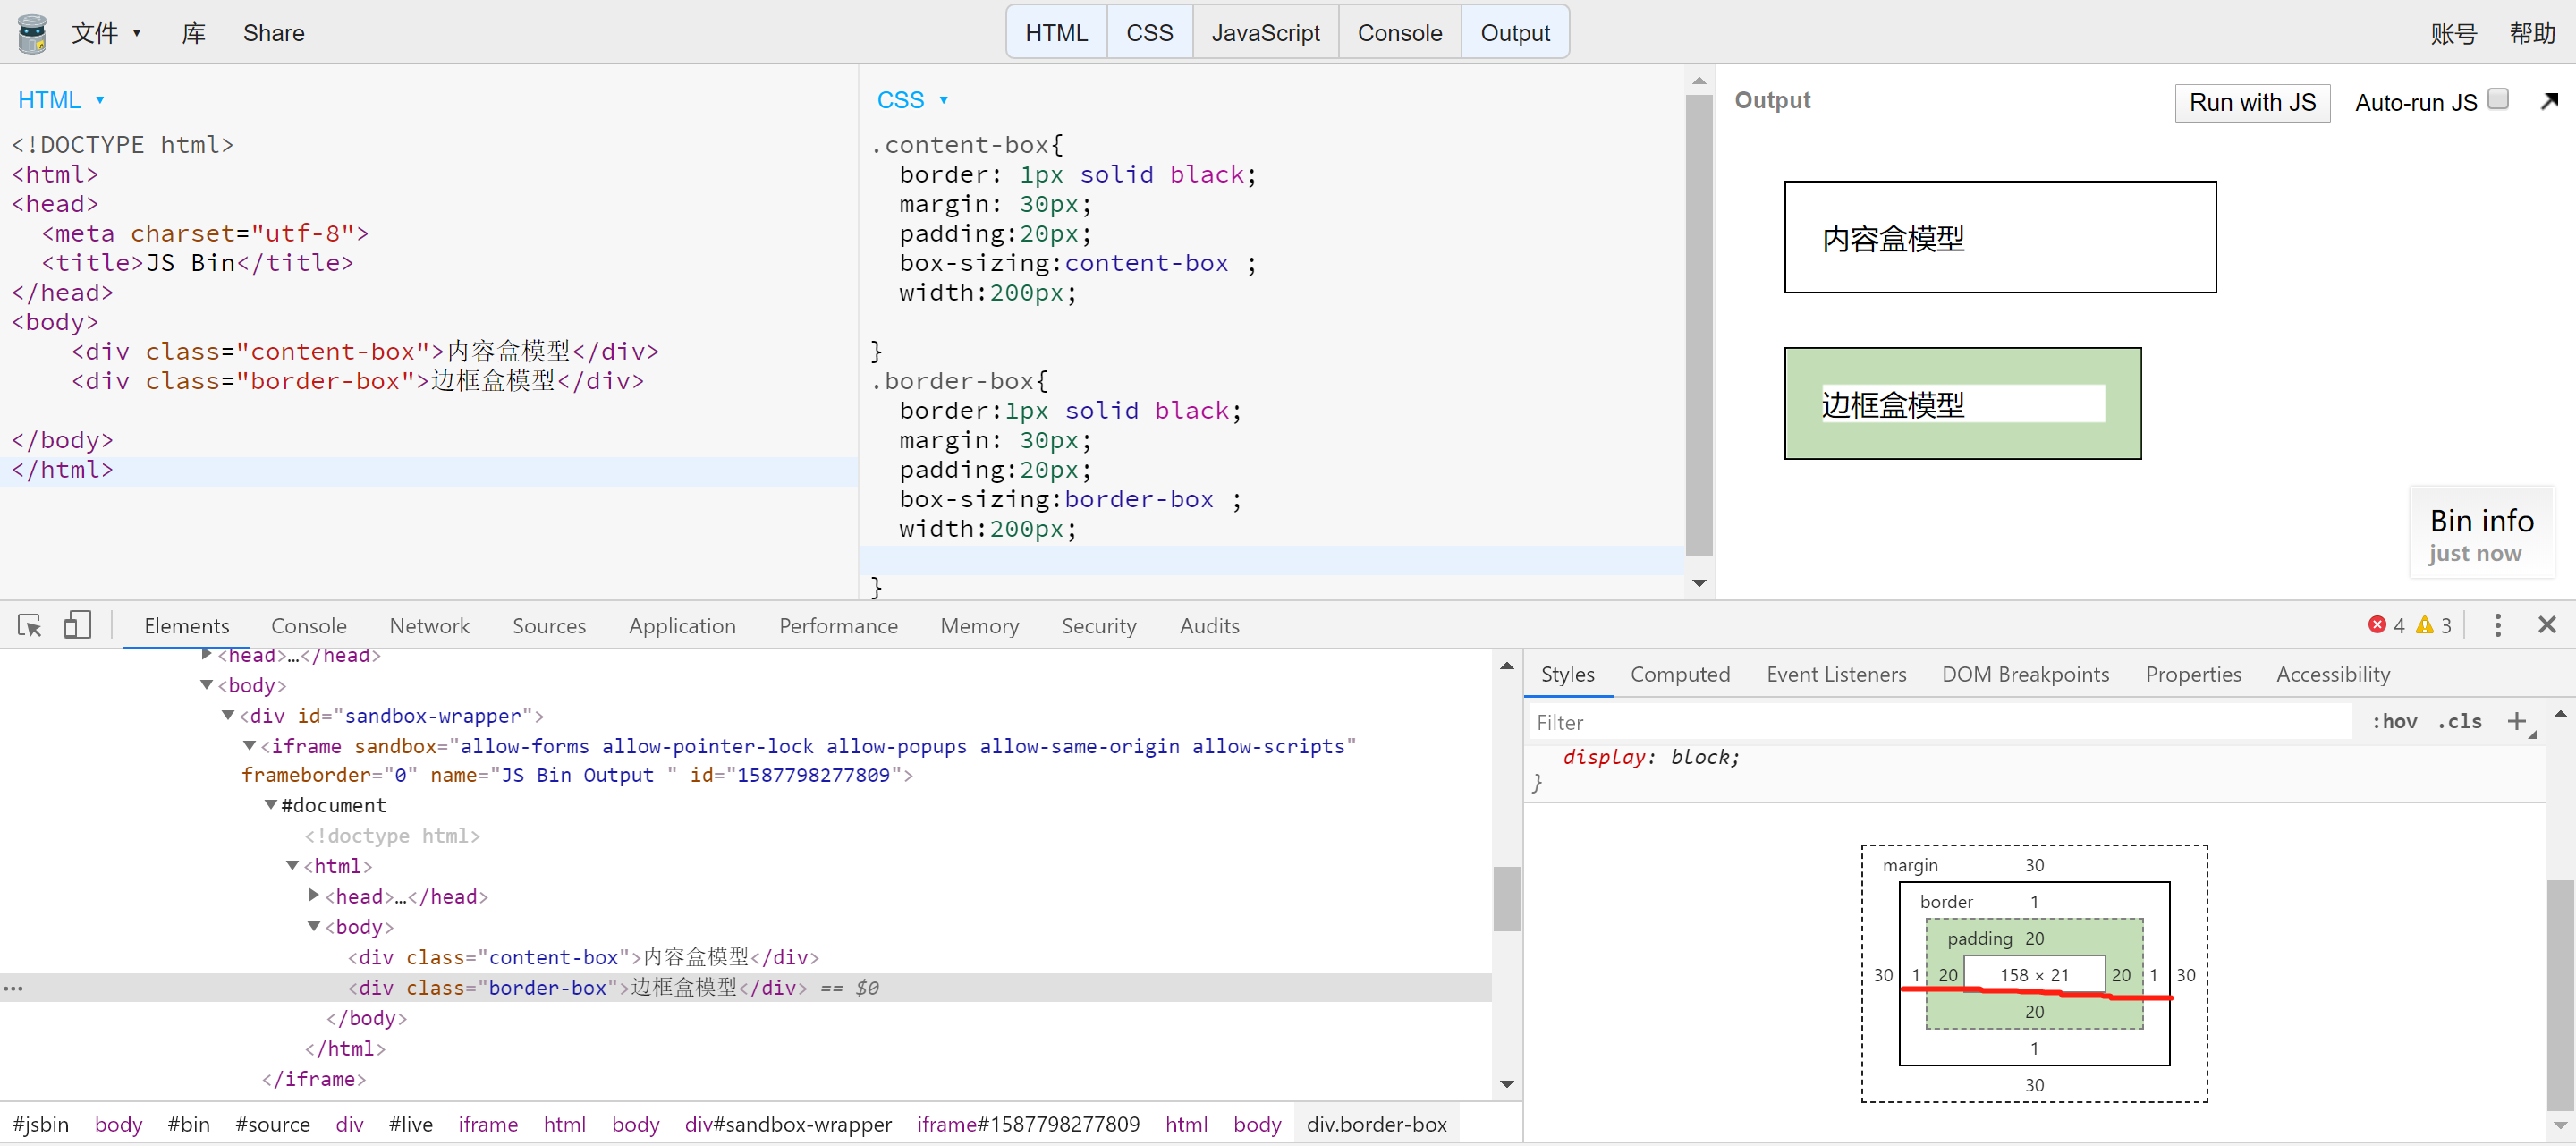Open the DevTools three-dot customize menu

point(2497,625)
